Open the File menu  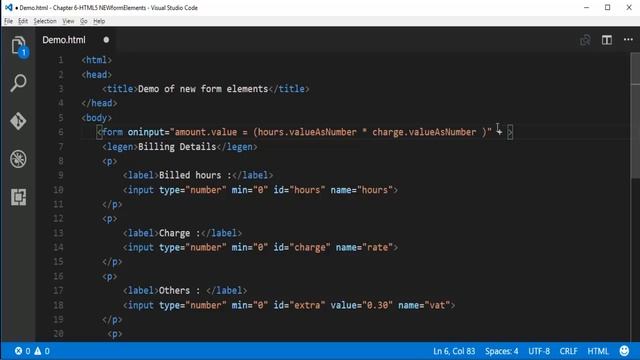pyautogui.click(x=8, y=21)
